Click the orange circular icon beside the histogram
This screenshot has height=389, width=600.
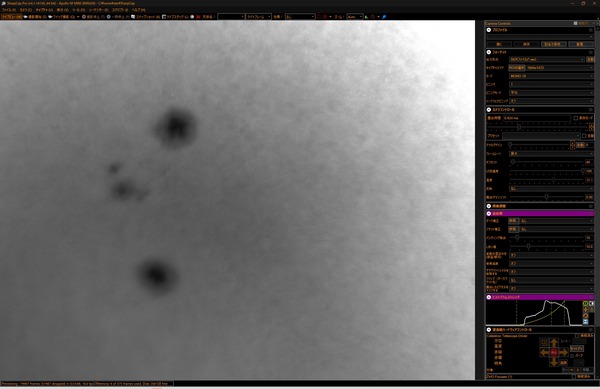[x=585, y=316]
